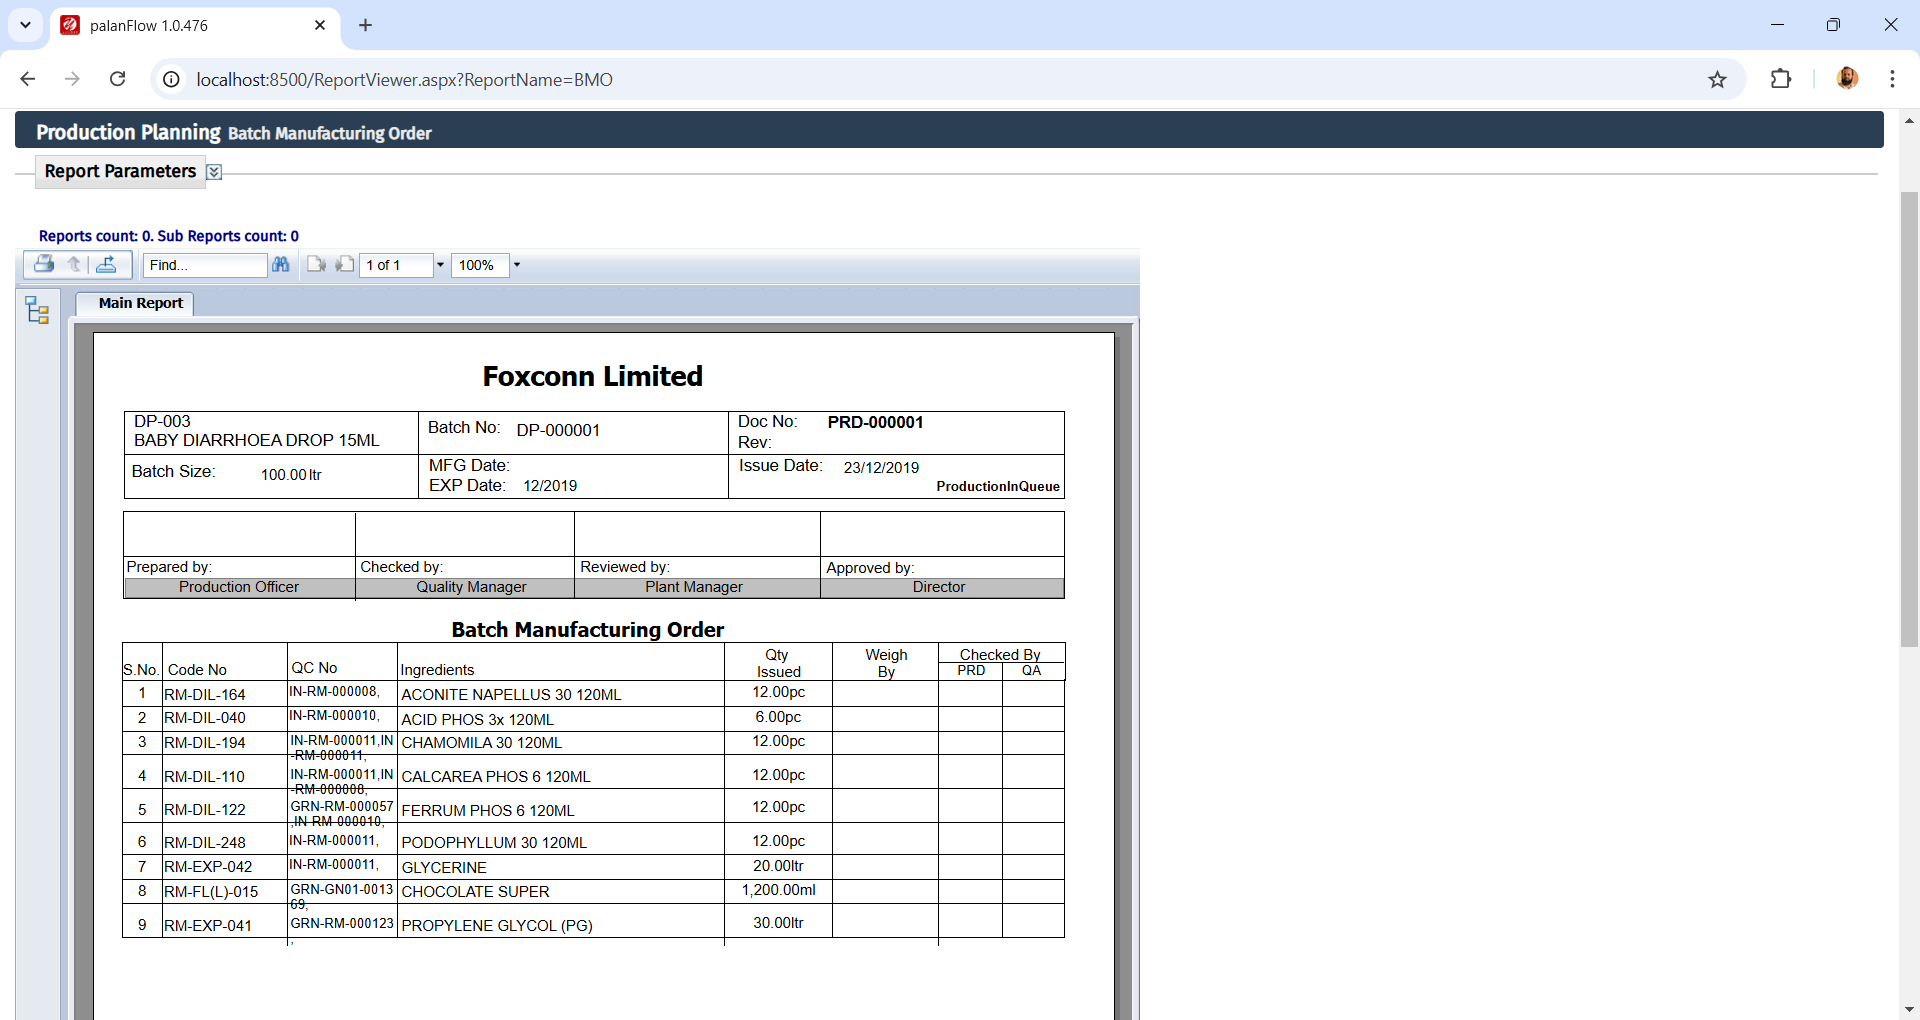Go to previous page icon
1920x1020 pixels.
[345, 264]
